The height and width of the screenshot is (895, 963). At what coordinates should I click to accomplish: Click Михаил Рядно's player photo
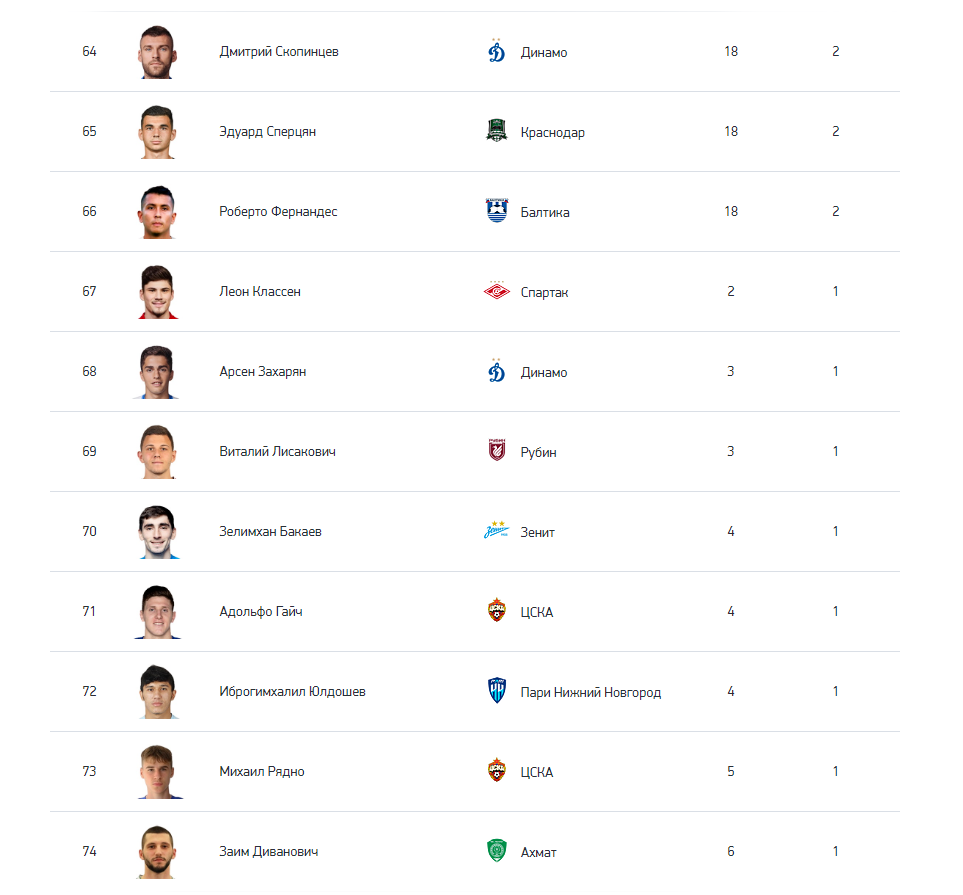(x=158, y=772)
